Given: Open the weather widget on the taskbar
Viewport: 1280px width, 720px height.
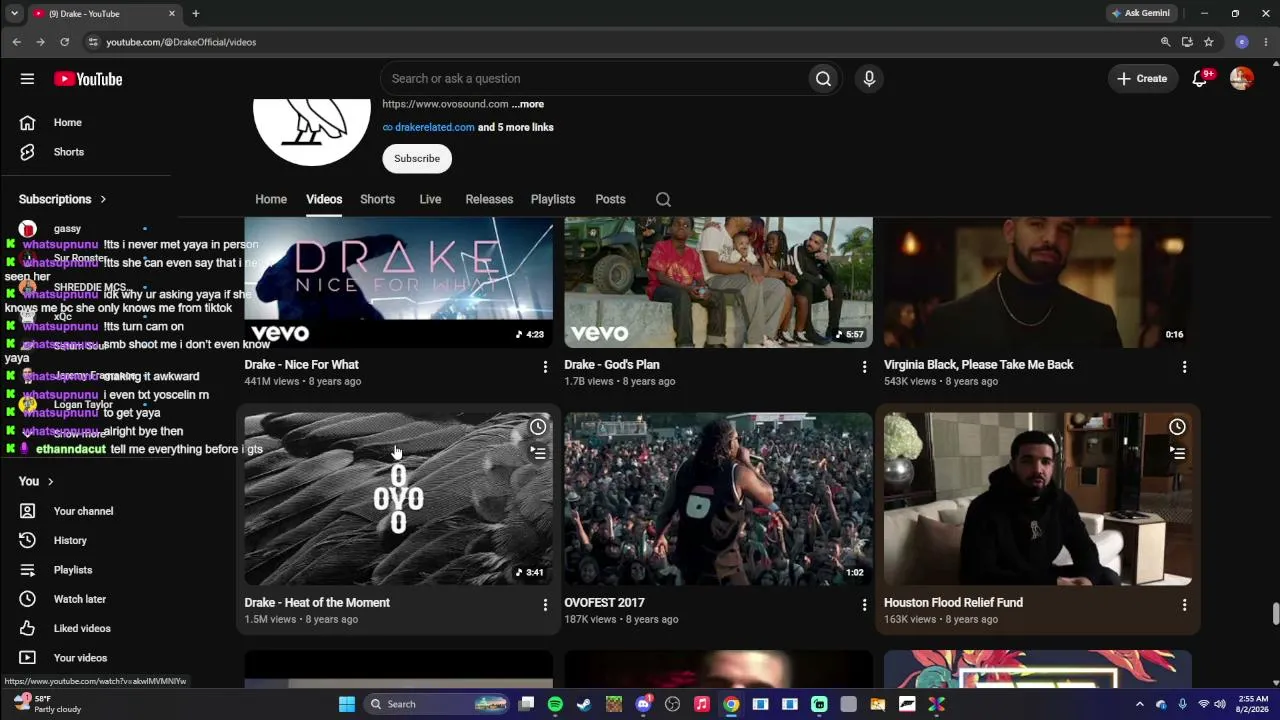Looking at the screenshot, I should [47, 704].
